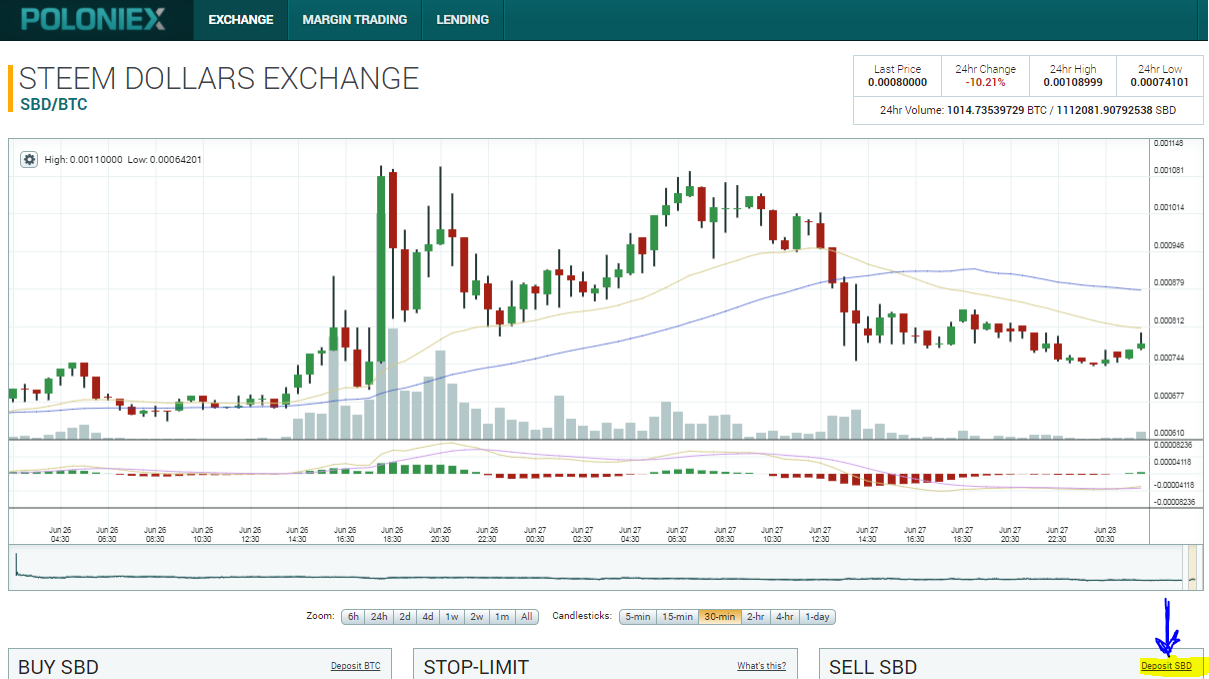Set chart zoom to 1m
Viewport: 1209px width, 679px height.
(x=502, y=616)
